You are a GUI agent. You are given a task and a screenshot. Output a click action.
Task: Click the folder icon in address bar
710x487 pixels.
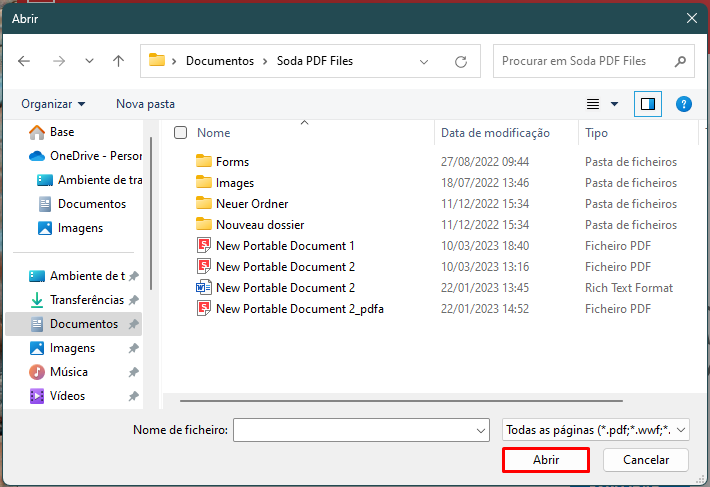(x=157, y=60)
